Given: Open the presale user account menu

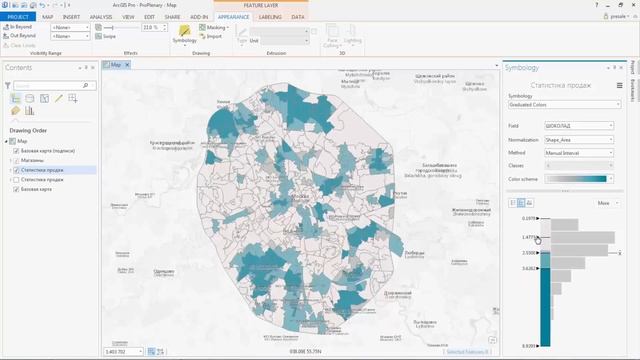Looking at the screenshot, I should pyautogui.click(x=617, y=16).
